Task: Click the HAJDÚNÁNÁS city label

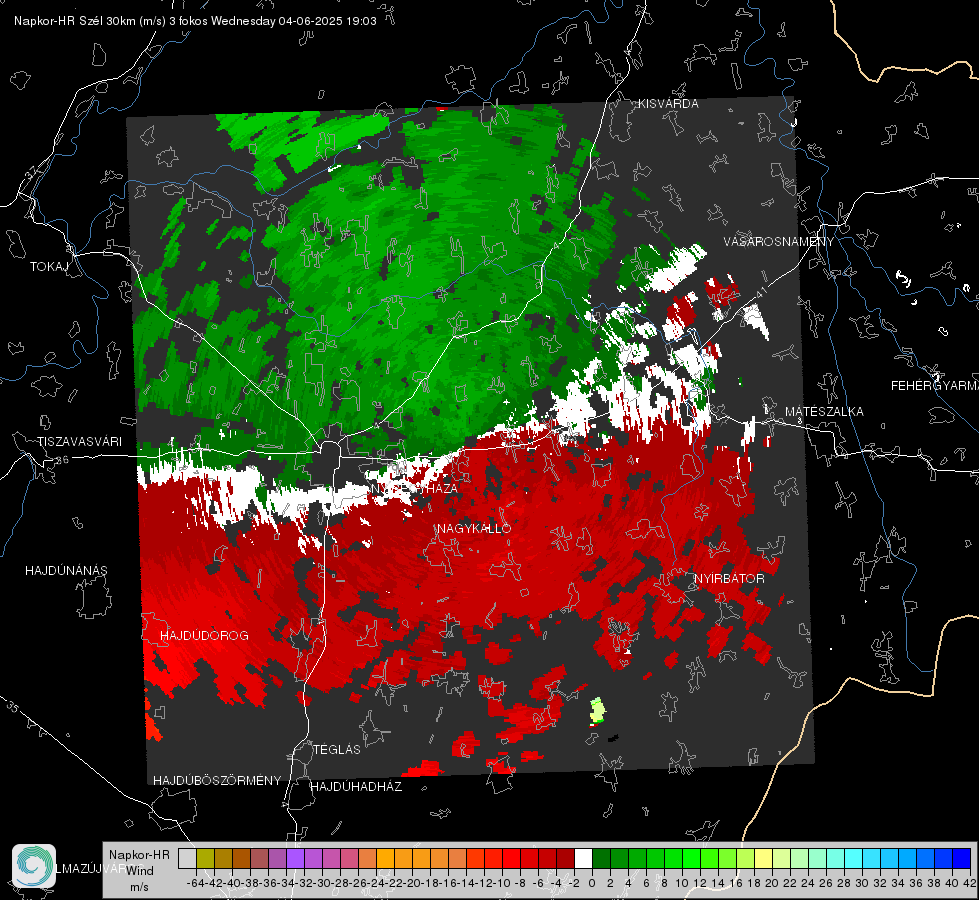Action: [x=66, y=570]
